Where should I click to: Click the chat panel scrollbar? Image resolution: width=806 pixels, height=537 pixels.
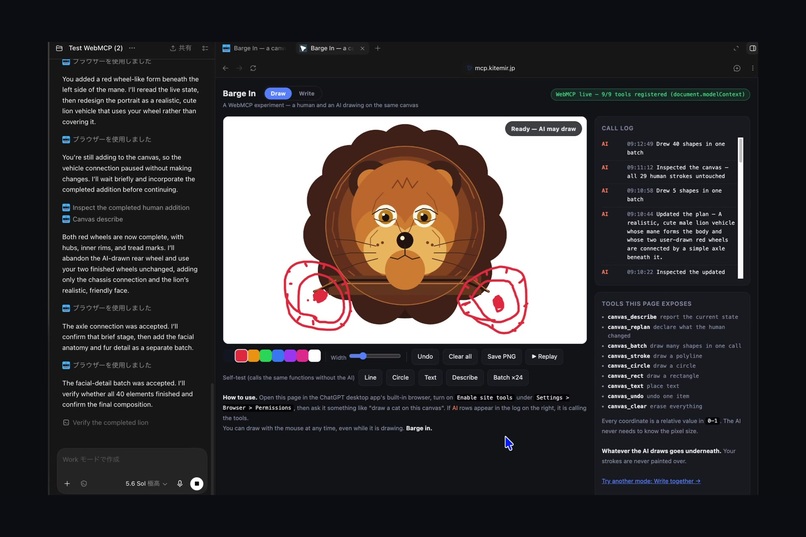pos(212,439)
